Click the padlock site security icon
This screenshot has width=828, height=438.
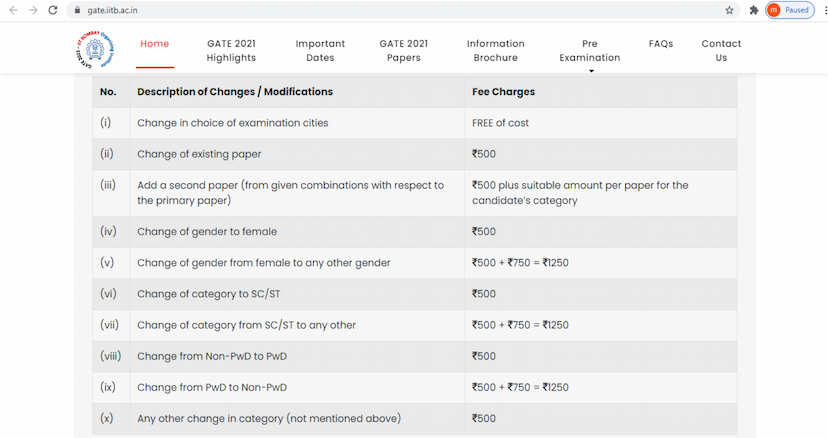coord(77,10)
